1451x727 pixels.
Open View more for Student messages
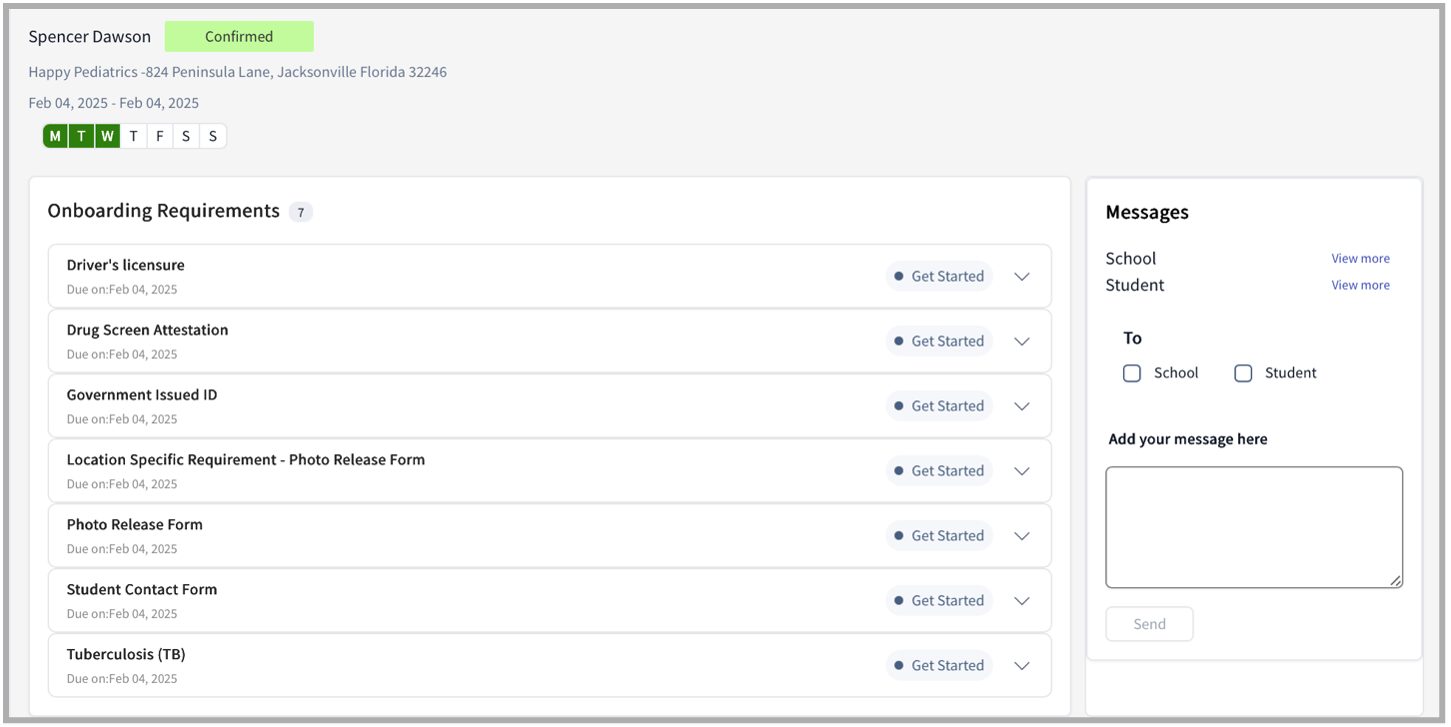[x=1360, y=285]
